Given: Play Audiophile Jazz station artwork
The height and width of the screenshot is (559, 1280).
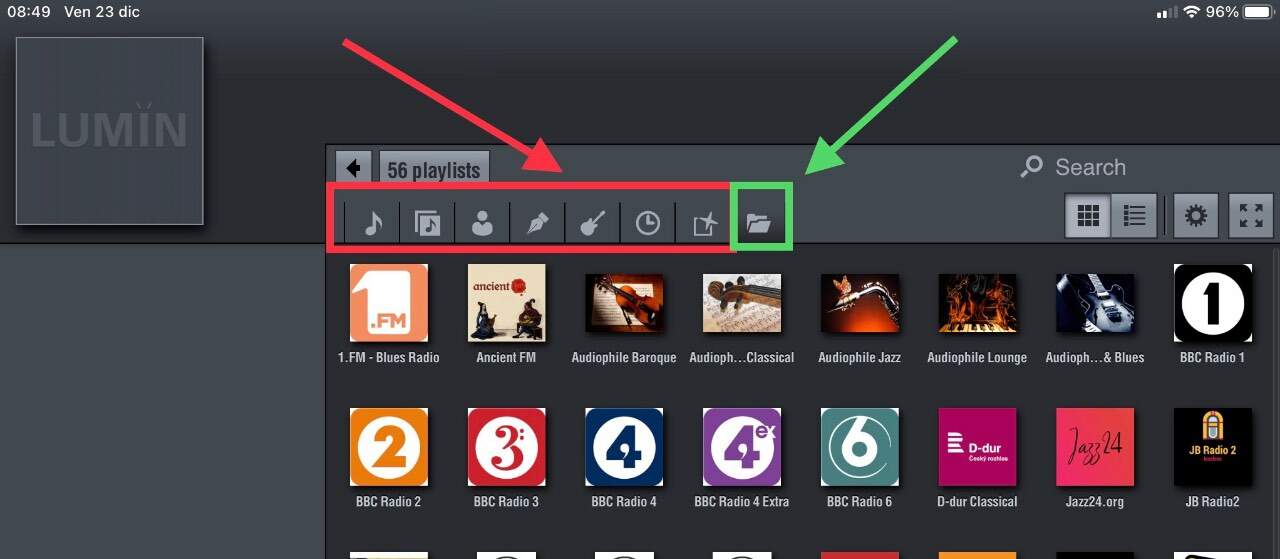Looking at the screenshot, I should [x=860, y=303].
